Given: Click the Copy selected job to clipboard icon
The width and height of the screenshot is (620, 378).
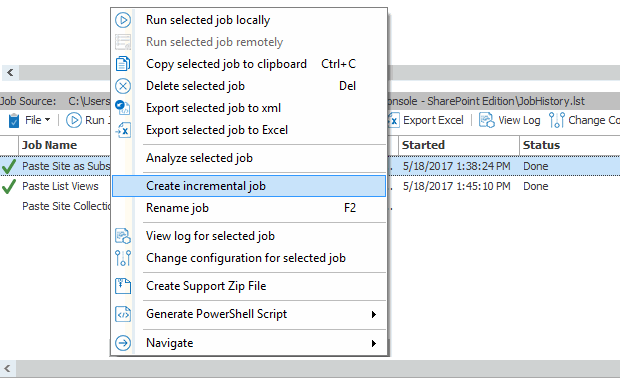Looking at the screenshot, I should coord(123,64).
